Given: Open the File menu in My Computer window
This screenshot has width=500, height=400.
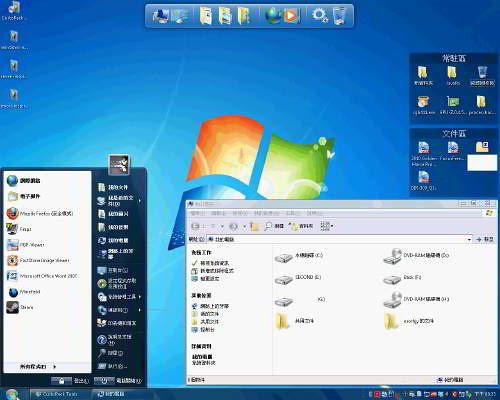Looking at the screenshot, I should [x=197, y=213].
